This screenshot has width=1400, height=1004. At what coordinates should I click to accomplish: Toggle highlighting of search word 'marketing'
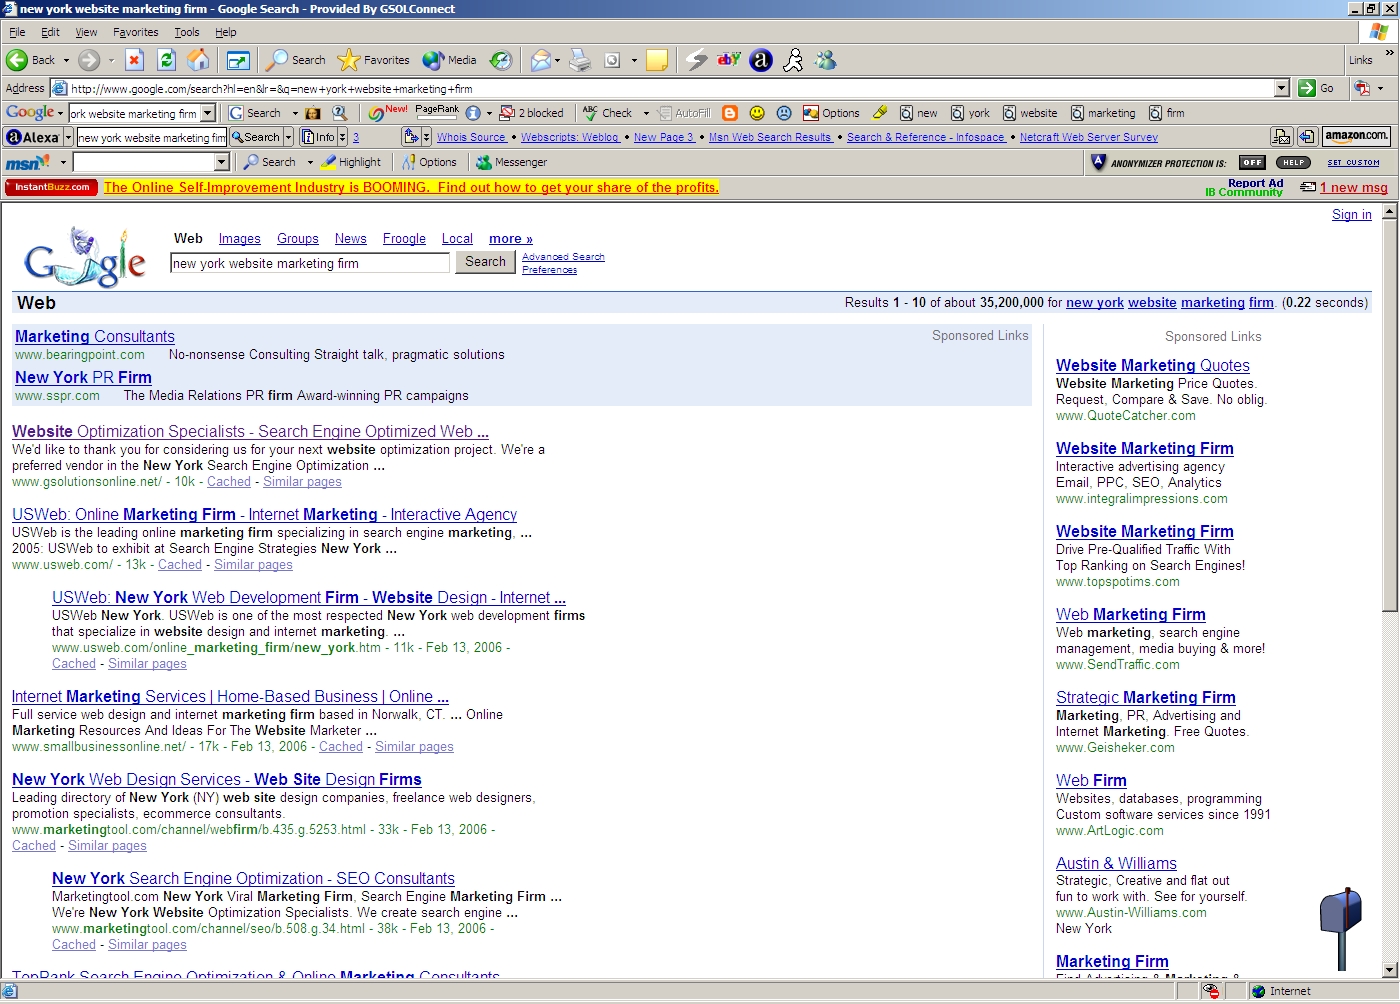(1103, 113)
